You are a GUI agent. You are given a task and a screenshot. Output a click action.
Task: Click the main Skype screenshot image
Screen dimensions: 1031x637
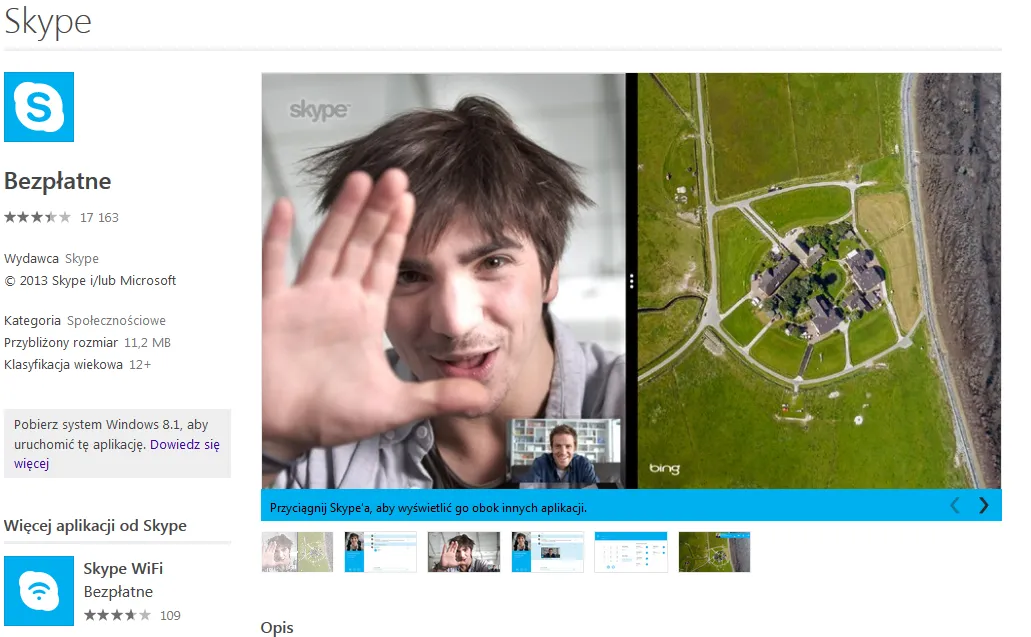(631, 281)
